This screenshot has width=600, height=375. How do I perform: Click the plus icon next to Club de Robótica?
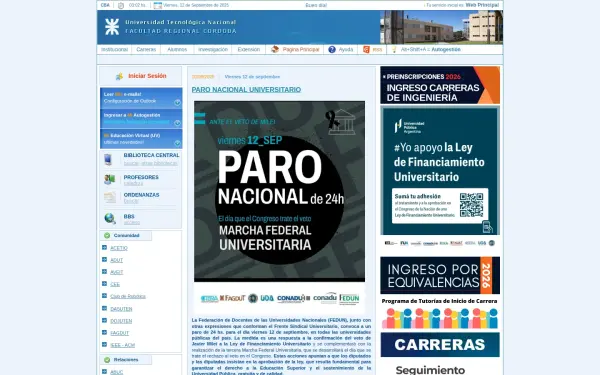(x=104, y=296)
